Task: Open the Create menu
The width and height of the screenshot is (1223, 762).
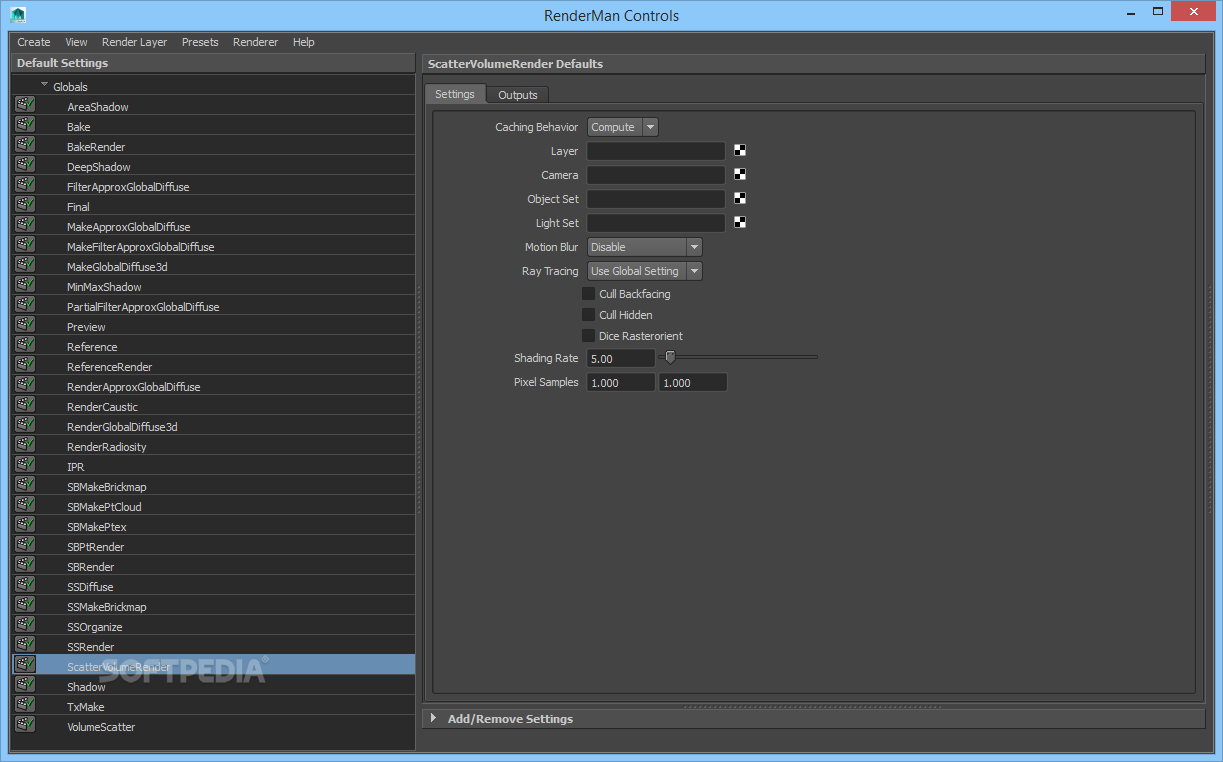Action: coord(34,42)
